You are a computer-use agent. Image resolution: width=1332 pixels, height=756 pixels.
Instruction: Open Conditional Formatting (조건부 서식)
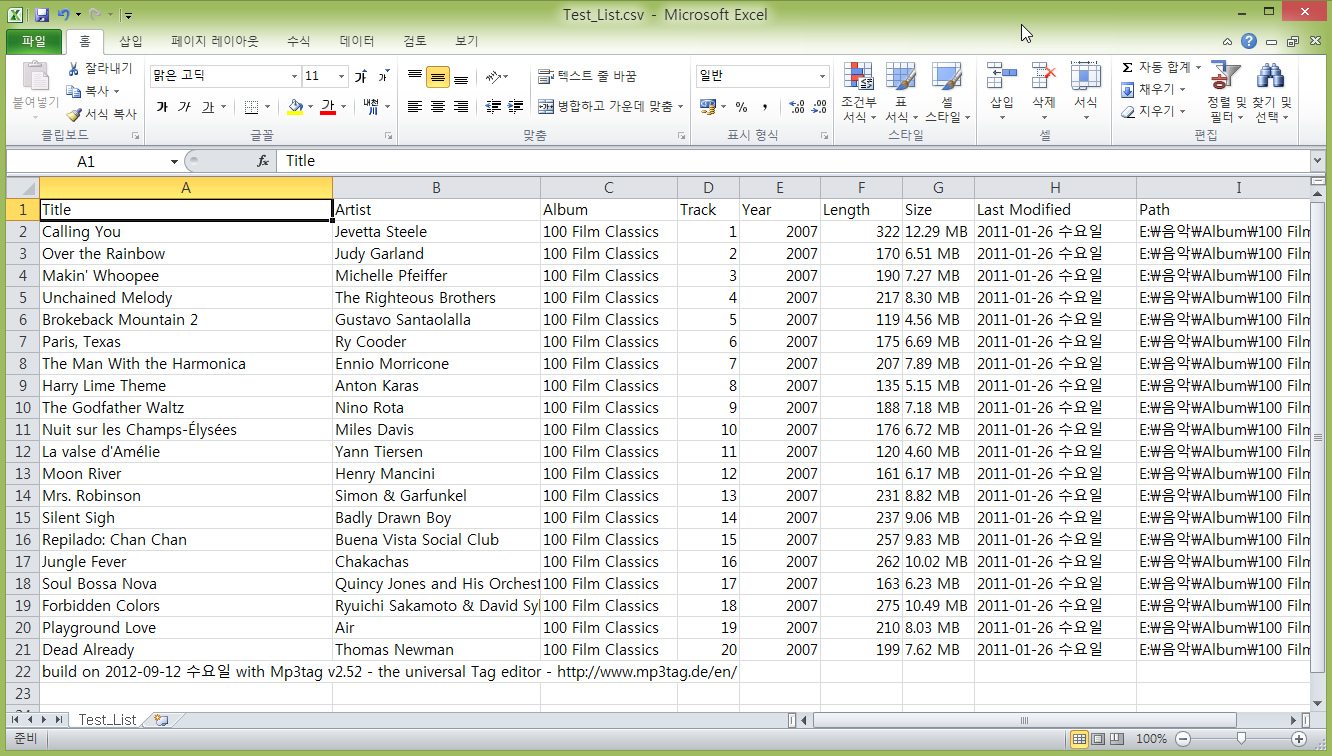click(x=858, y=92)
